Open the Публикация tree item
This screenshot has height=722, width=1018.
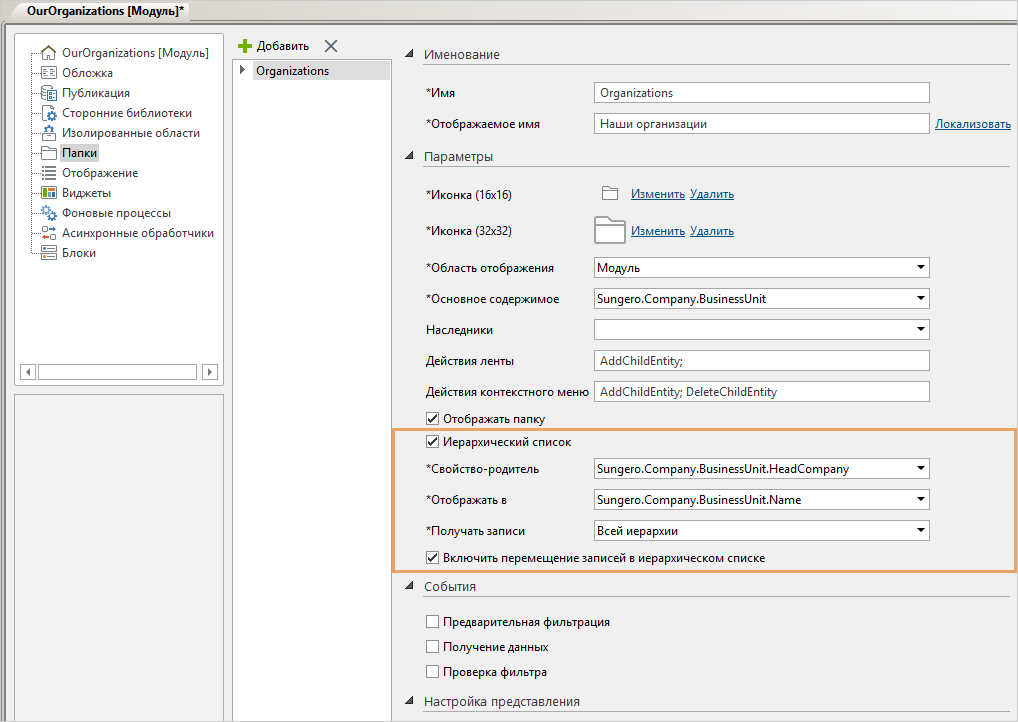(x=95, y=93)
